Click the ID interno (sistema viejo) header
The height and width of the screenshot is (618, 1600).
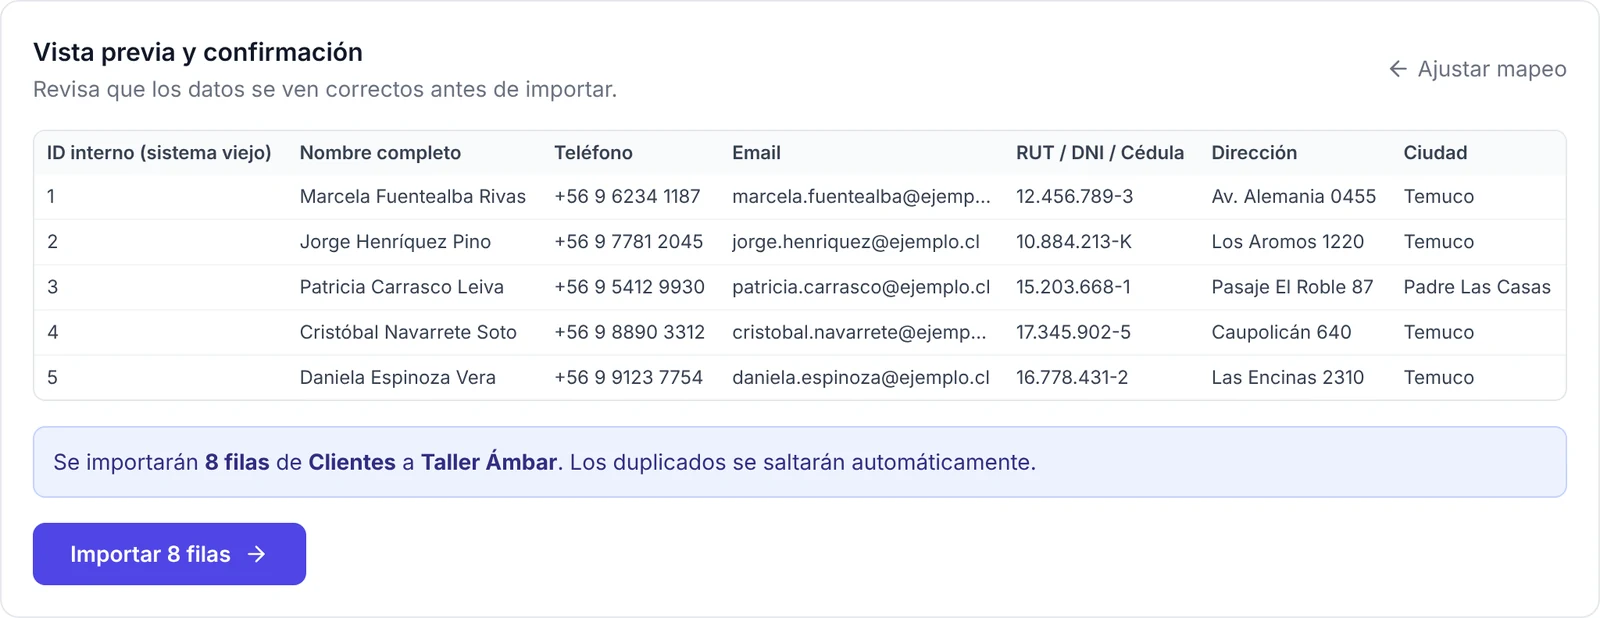point(159,153)
